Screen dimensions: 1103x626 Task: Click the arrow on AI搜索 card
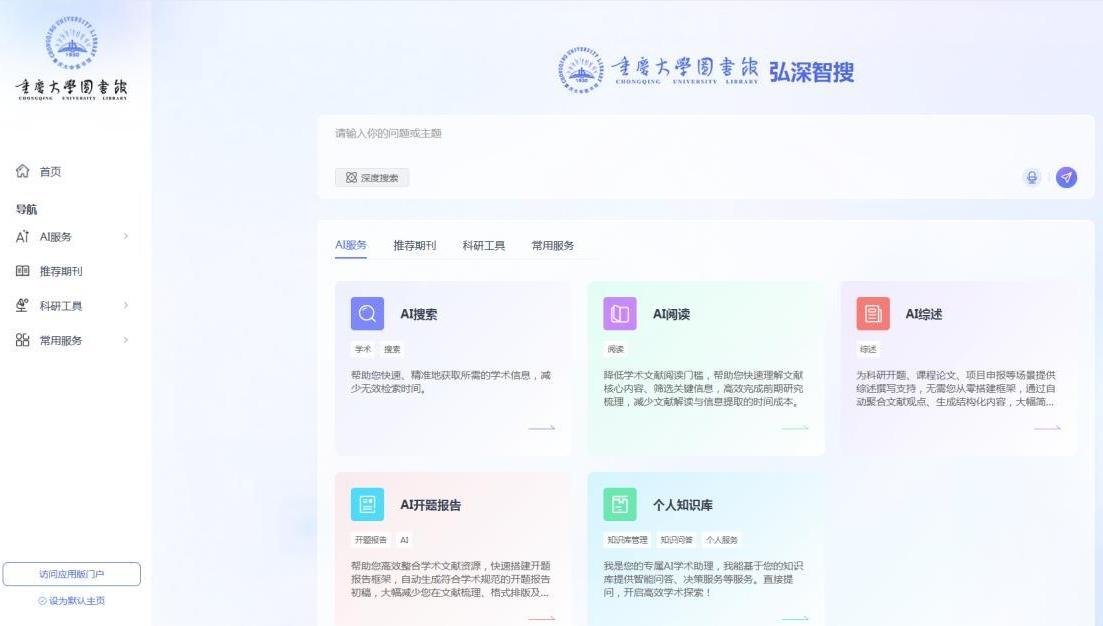542,428
